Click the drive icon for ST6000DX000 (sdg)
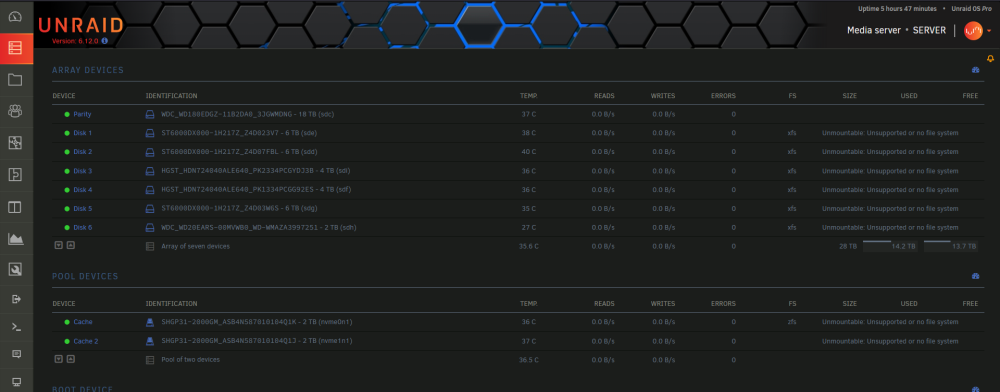This screenshot has width=1000, height=392. [x=151, y=208]
